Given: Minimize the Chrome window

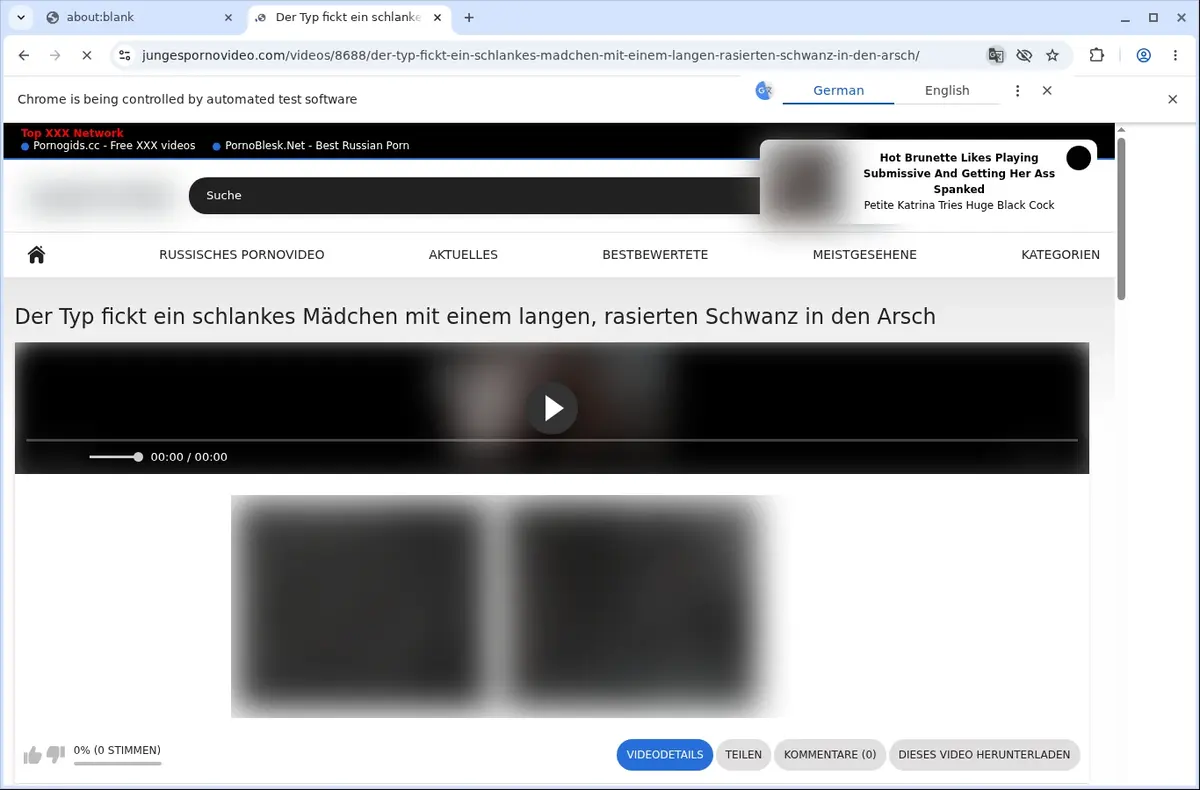Looking at the screenshot, I should click(1126, 17).
